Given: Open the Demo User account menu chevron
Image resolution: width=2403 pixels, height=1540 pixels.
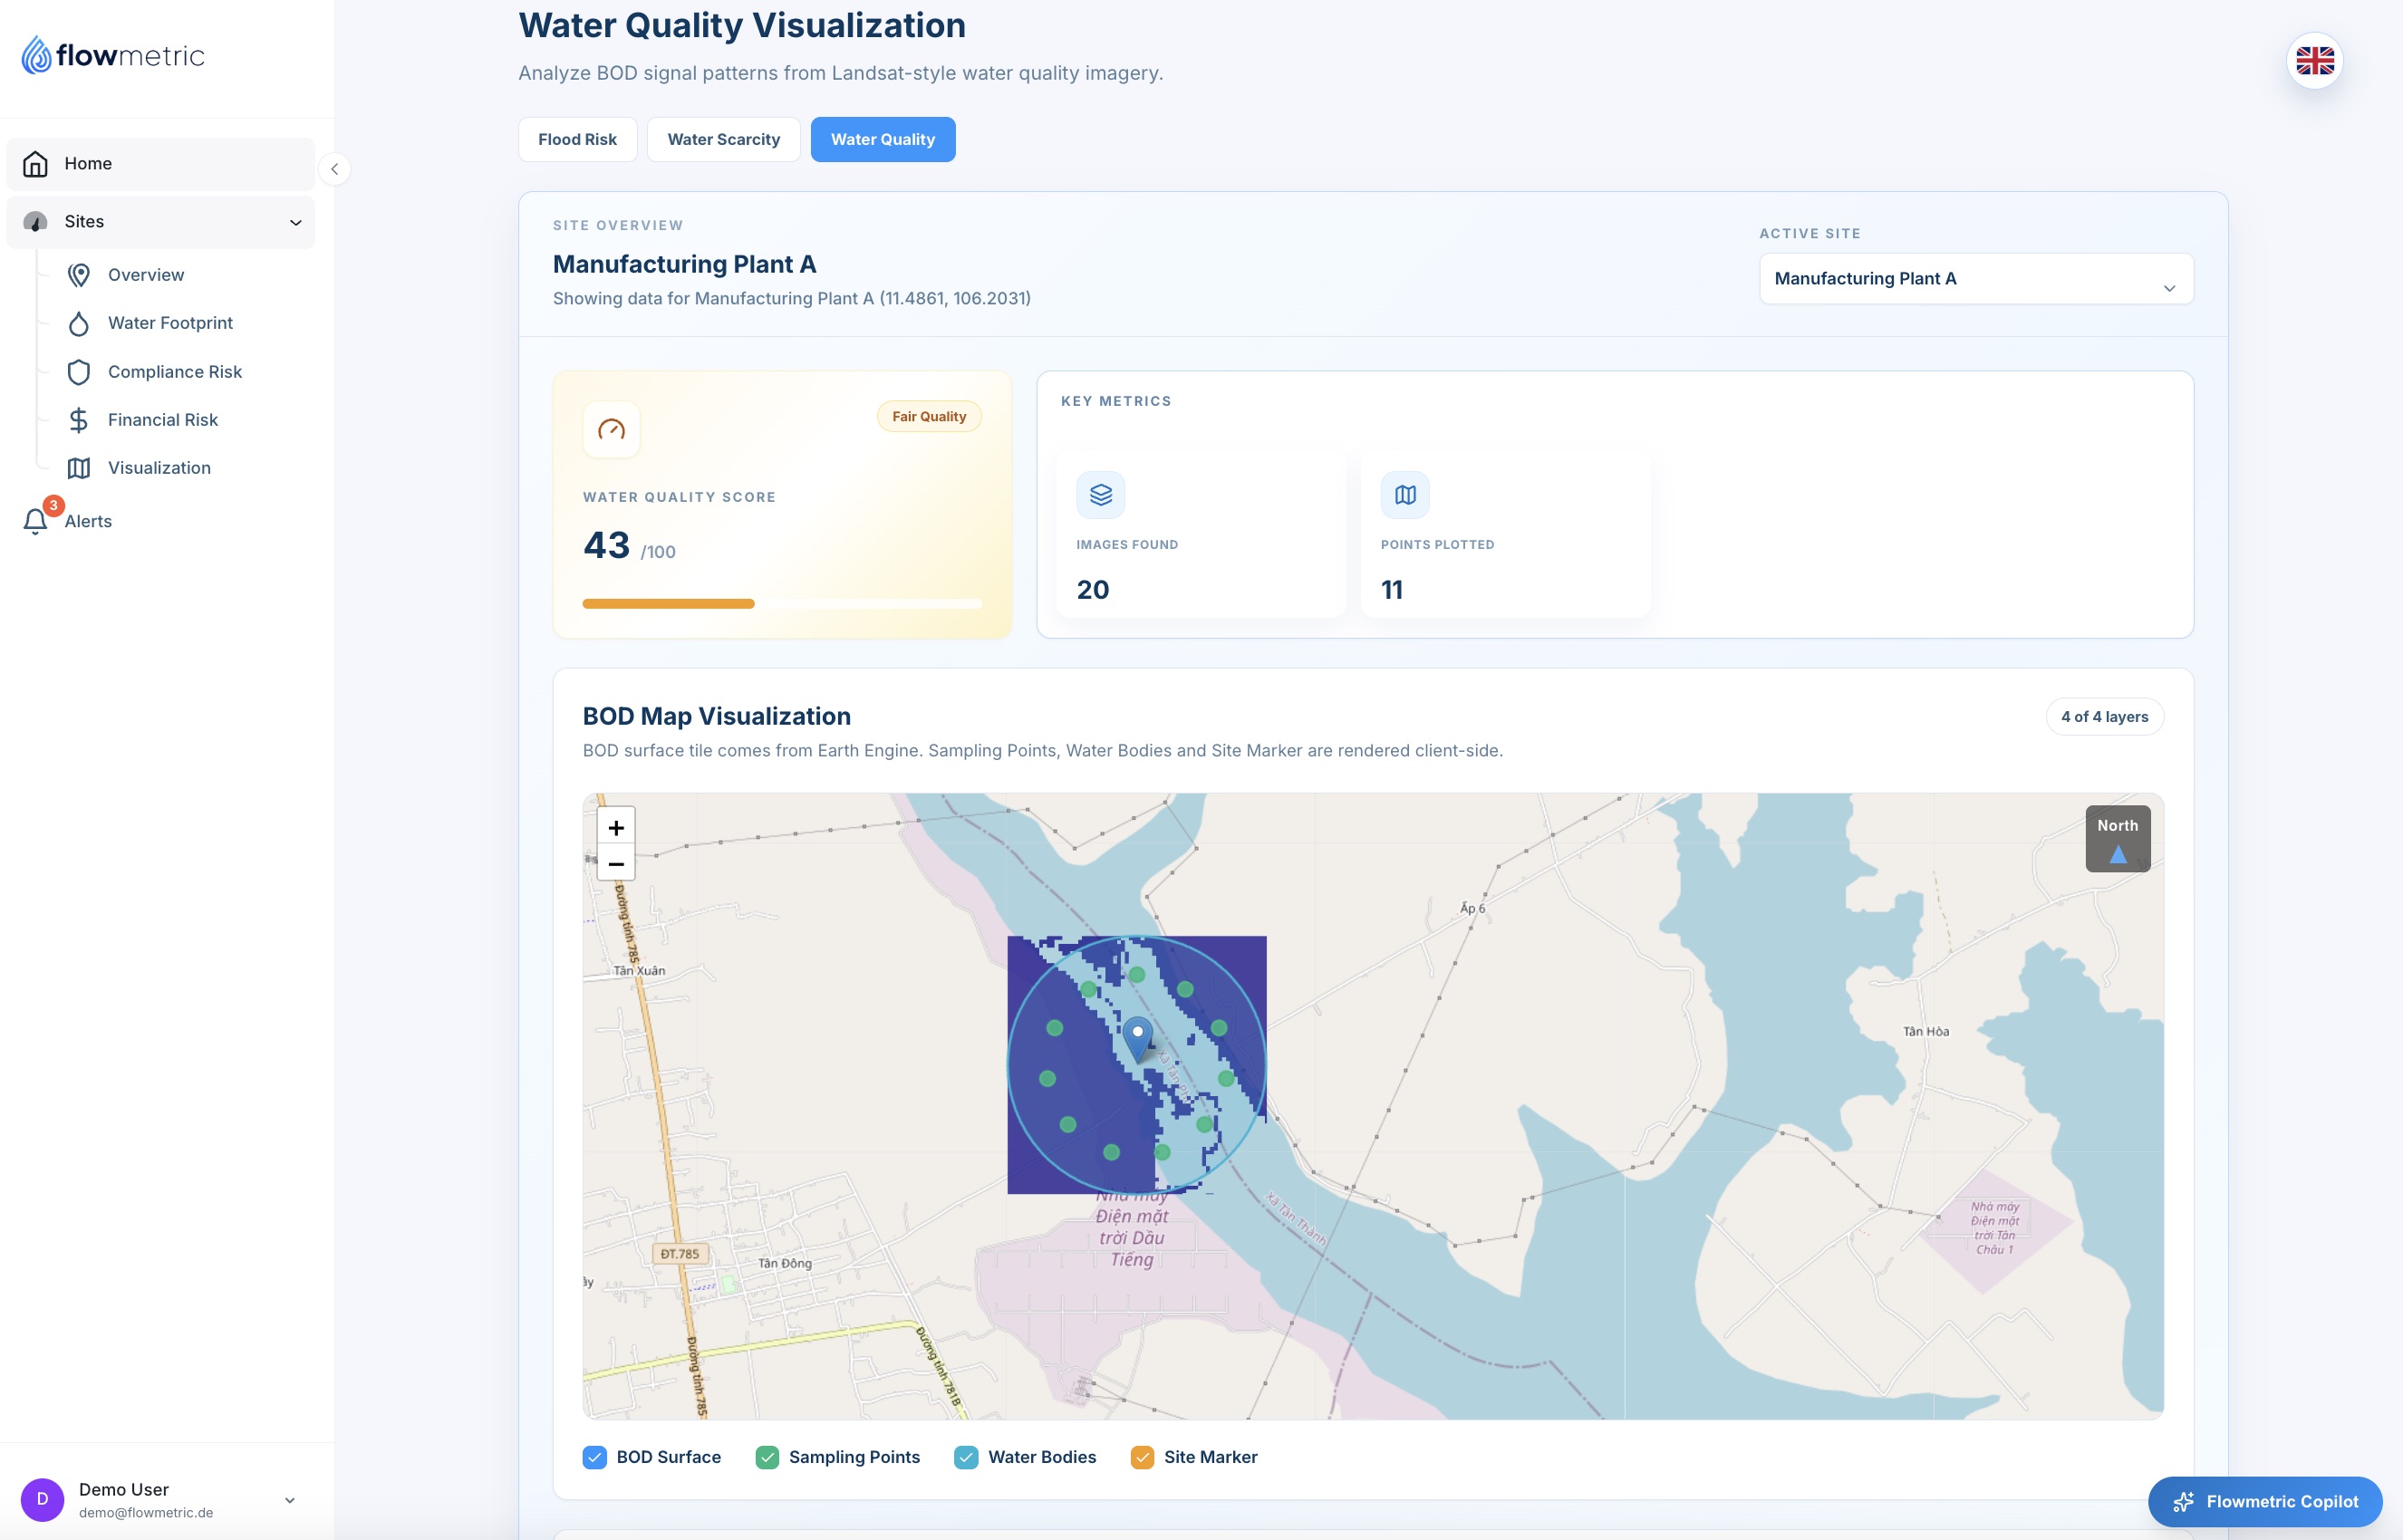Looking at the screenshot, I should 290,1500.
